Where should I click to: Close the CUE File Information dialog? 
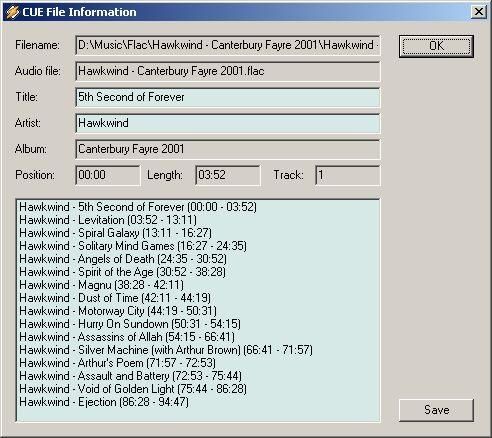(x=479, y=12)
